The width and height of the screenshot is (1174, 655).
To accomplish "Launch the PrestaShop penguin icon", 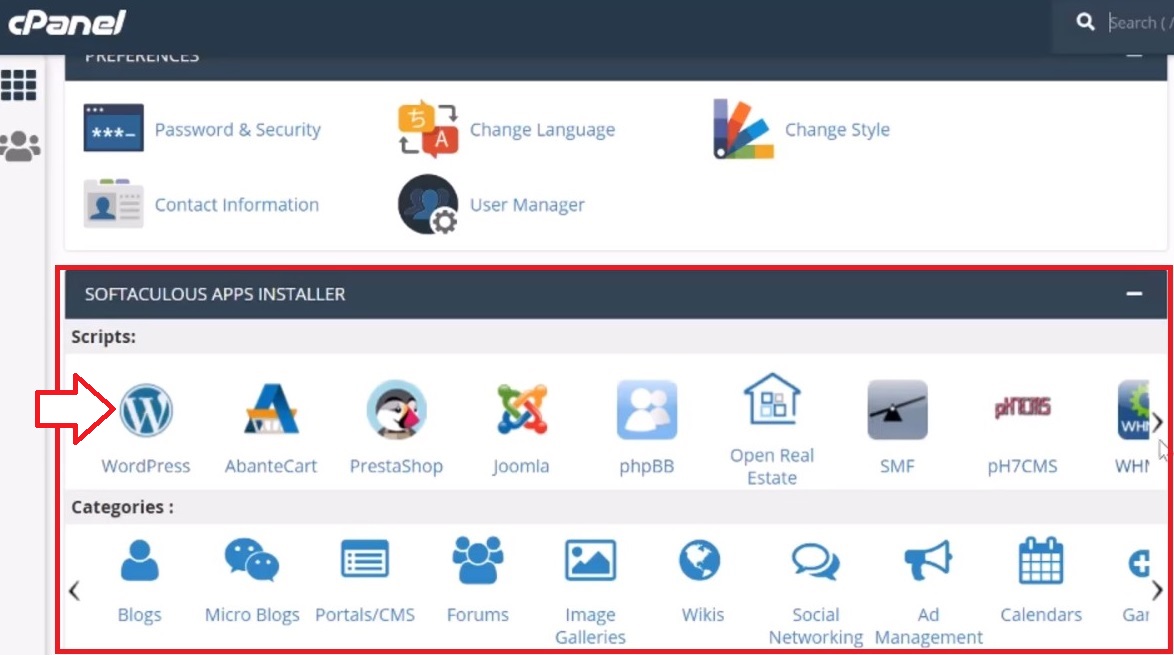I will (x=397, y=409).
